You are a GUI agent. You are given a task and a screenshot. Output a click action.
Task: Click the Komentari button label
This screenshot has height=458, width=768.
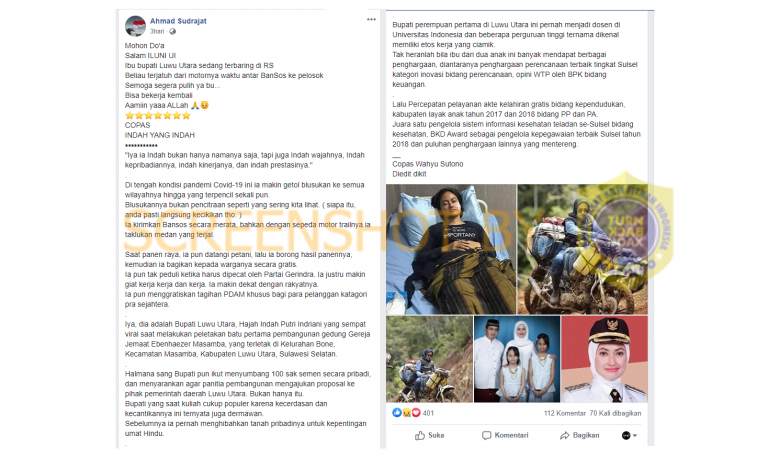511,435
